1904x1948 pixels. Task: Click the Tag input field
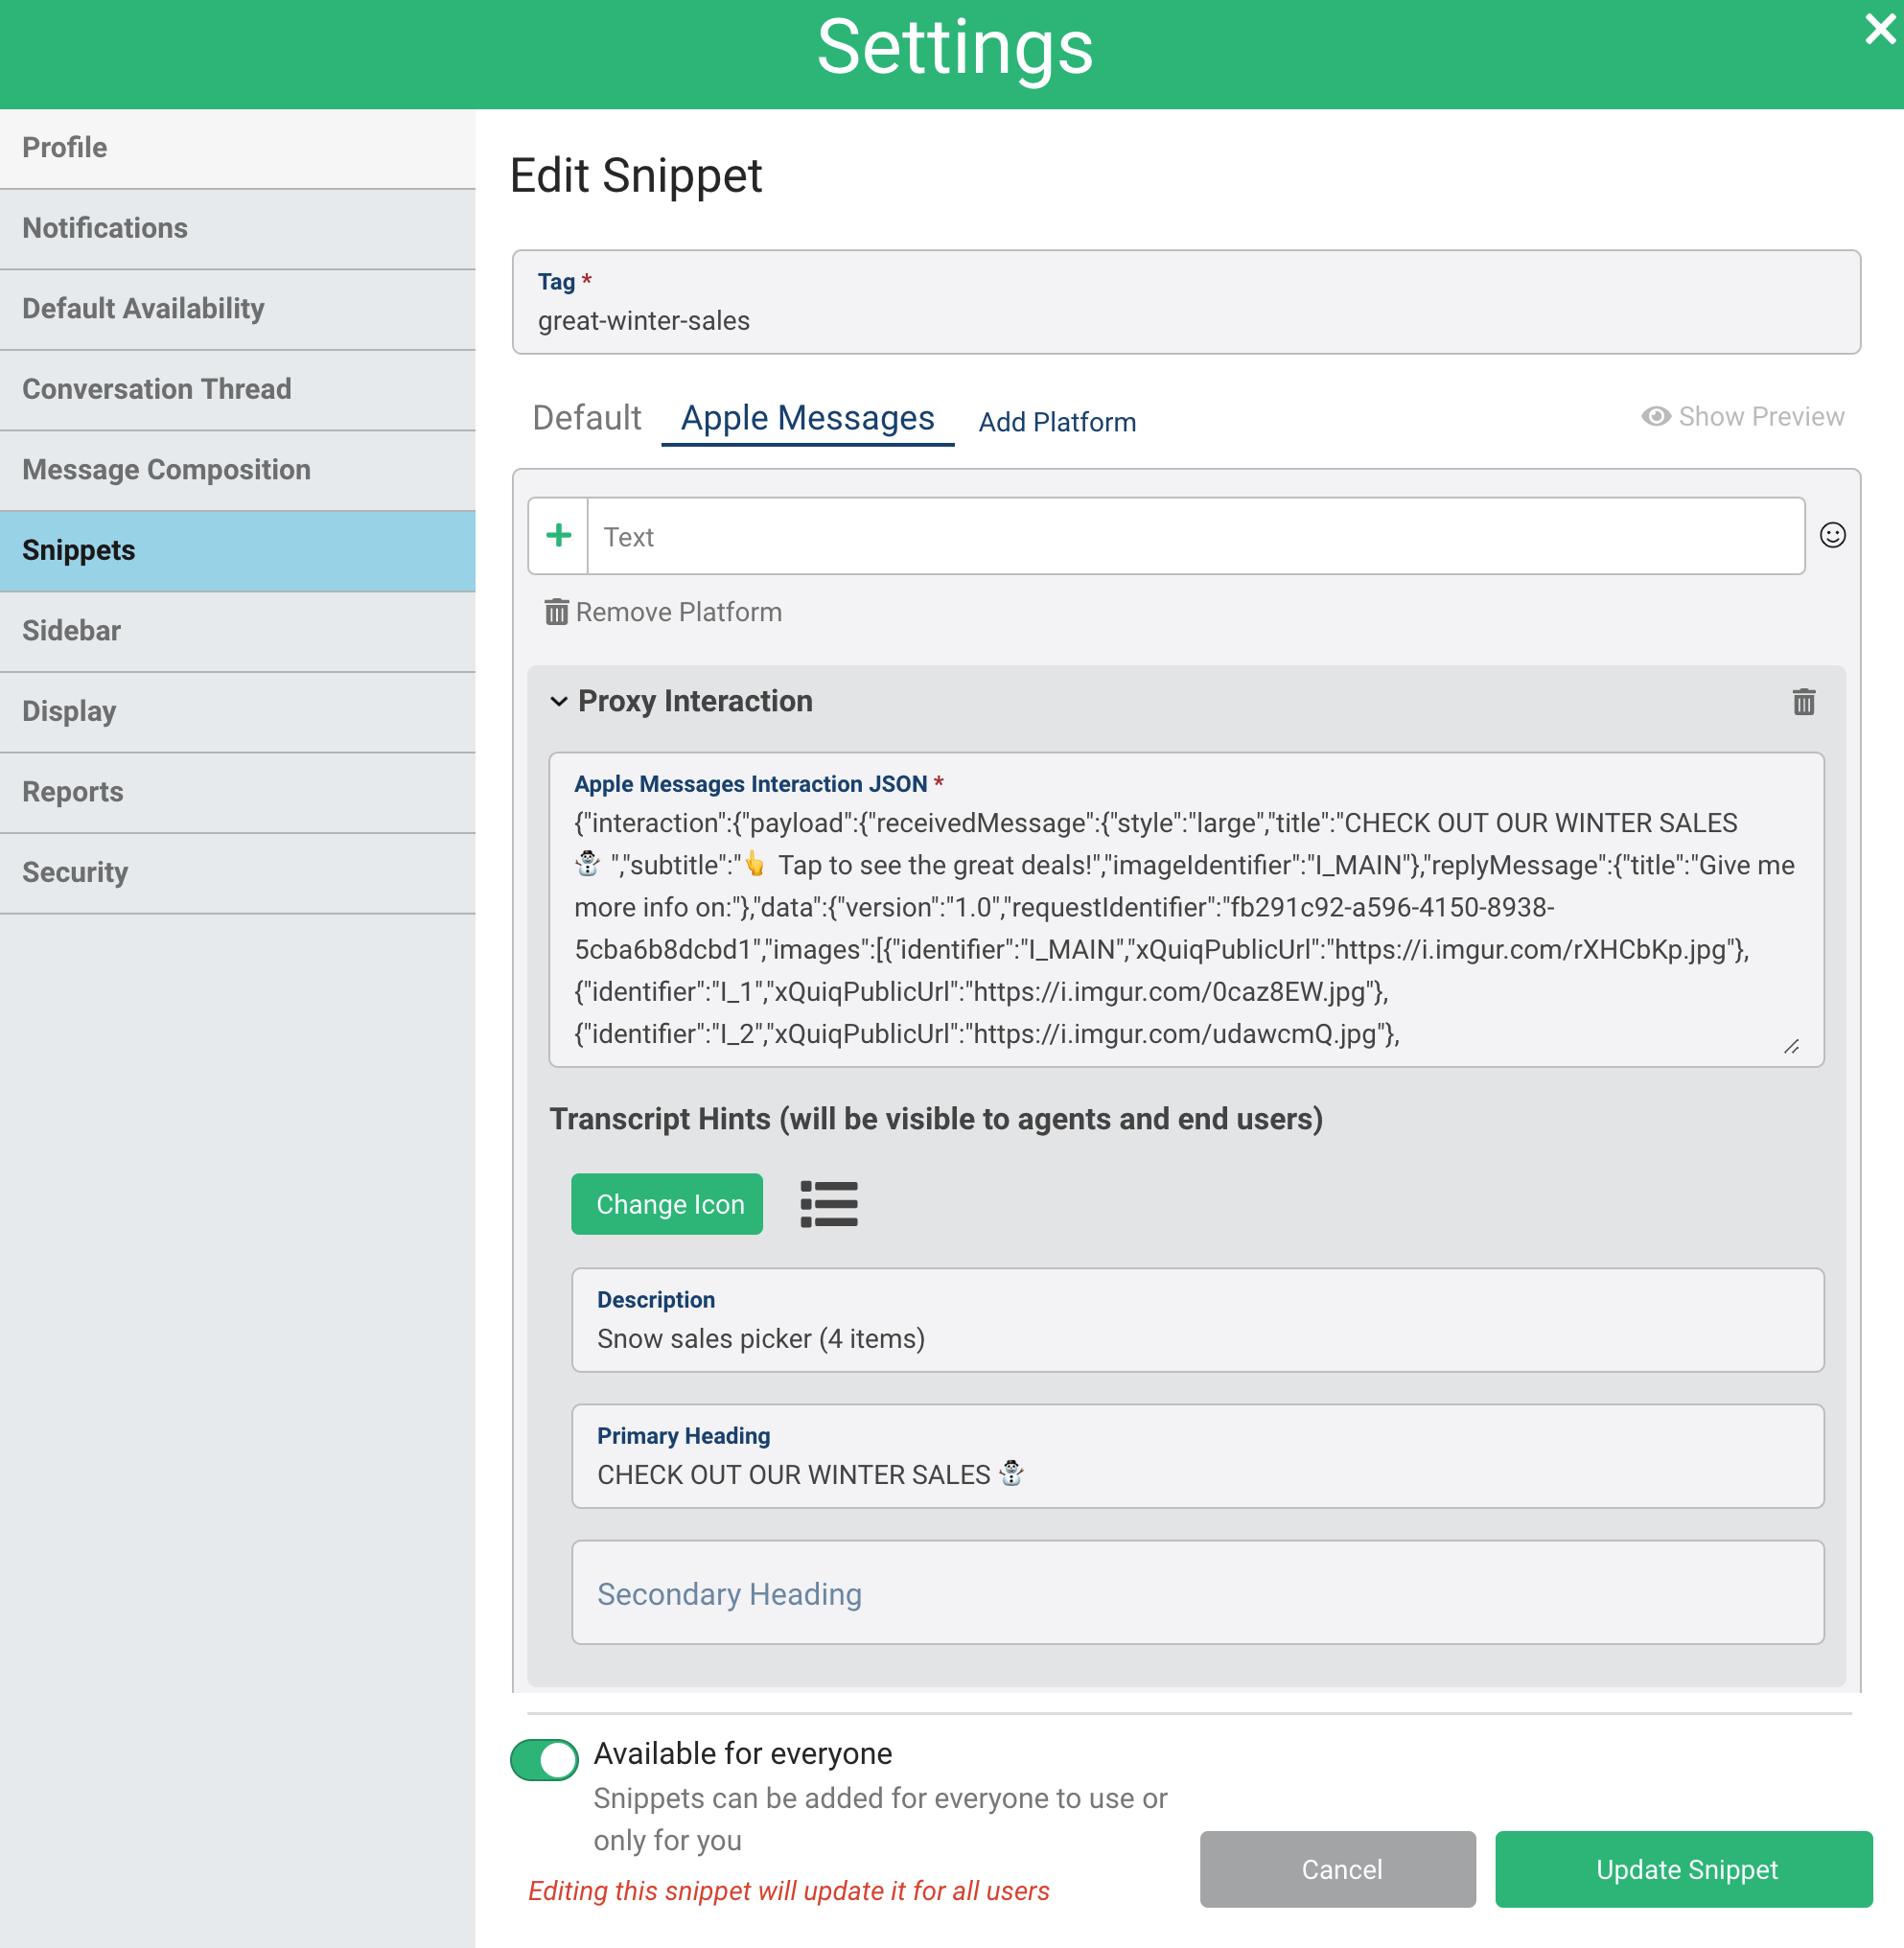coord(1186,320)
